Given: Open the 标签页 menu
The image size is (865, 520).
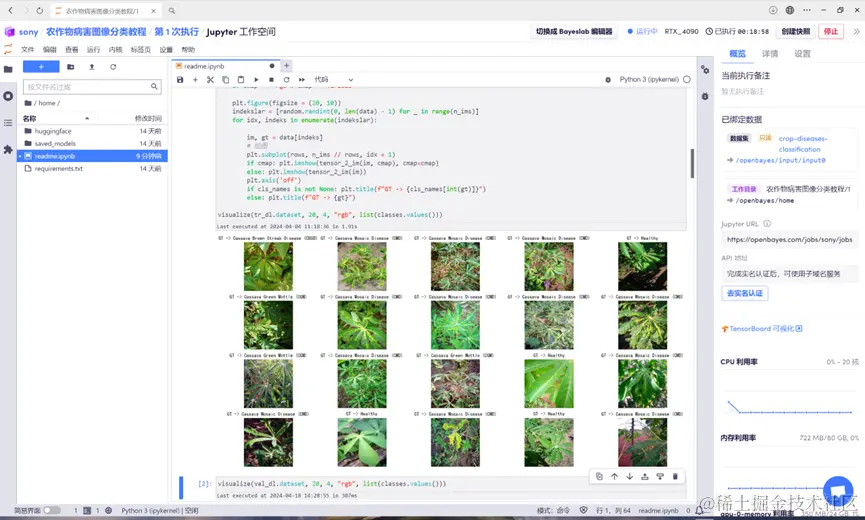Looking at the screenshot, I should [141, 50].
